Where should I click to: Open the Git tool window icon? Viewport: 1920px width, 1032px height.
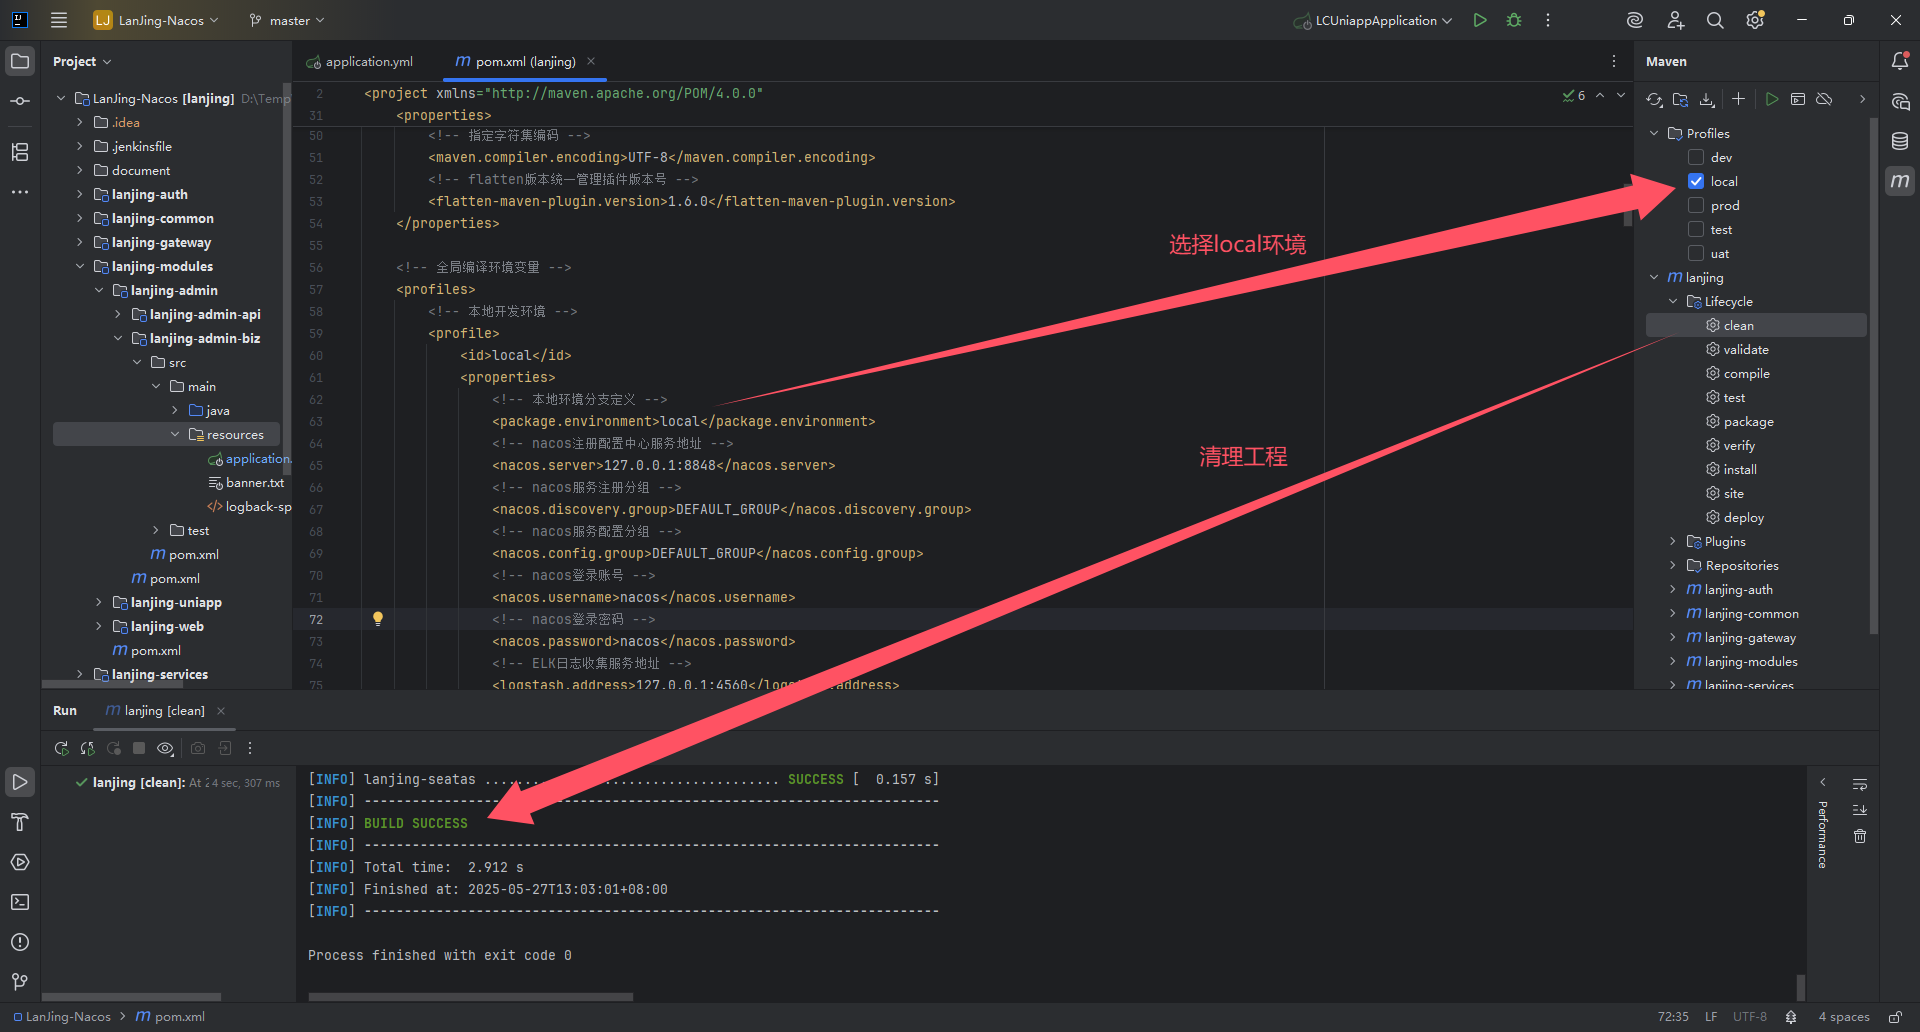pyautogui.click(x=20, y=982)
